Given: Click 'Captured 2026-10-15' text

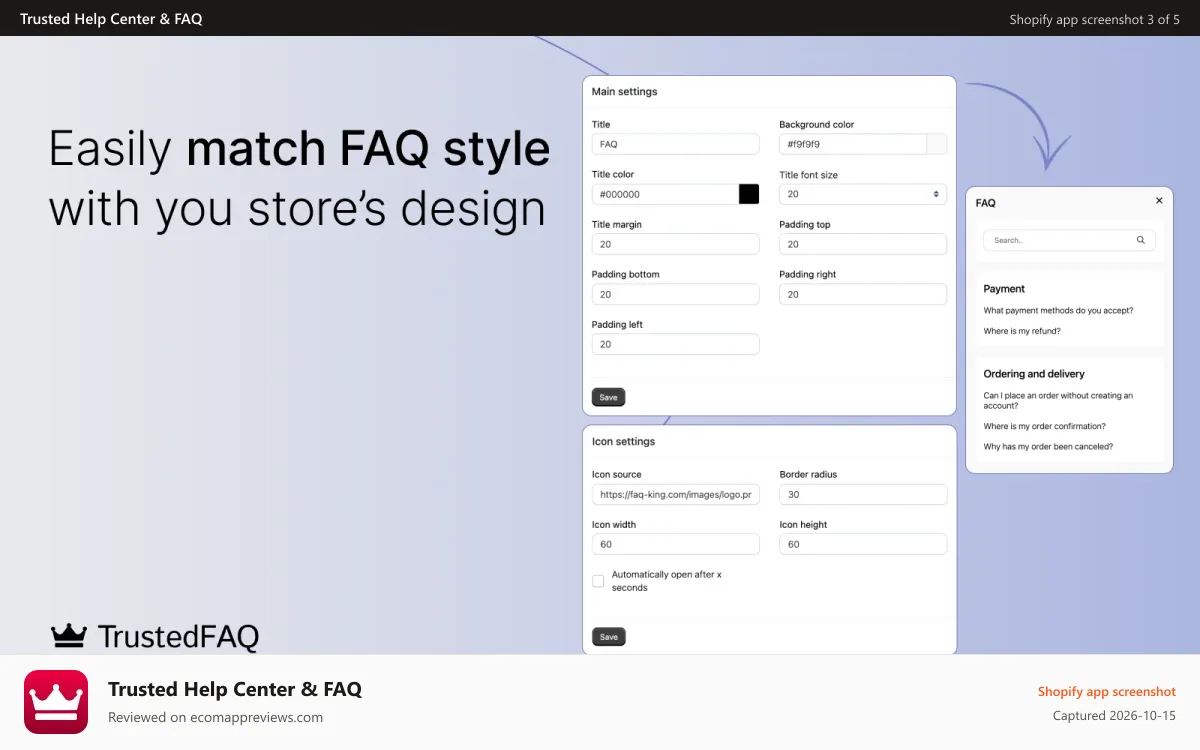Looking at the screenshot, I should [1114, 716].
